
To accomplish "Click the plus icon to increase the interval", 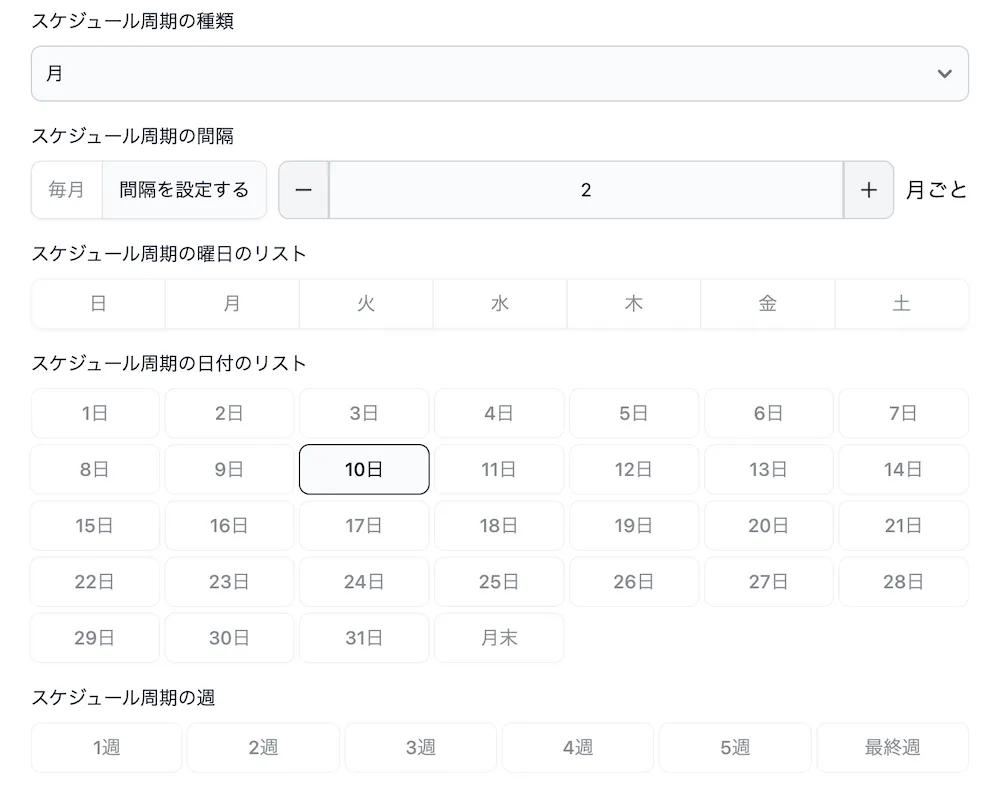I will tap(868, 190).
